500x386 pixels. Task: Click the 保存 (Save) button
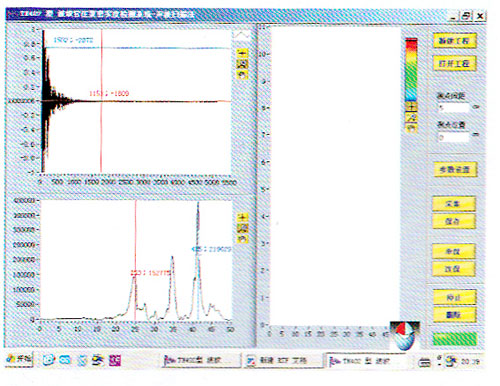(x=454, y=221)
